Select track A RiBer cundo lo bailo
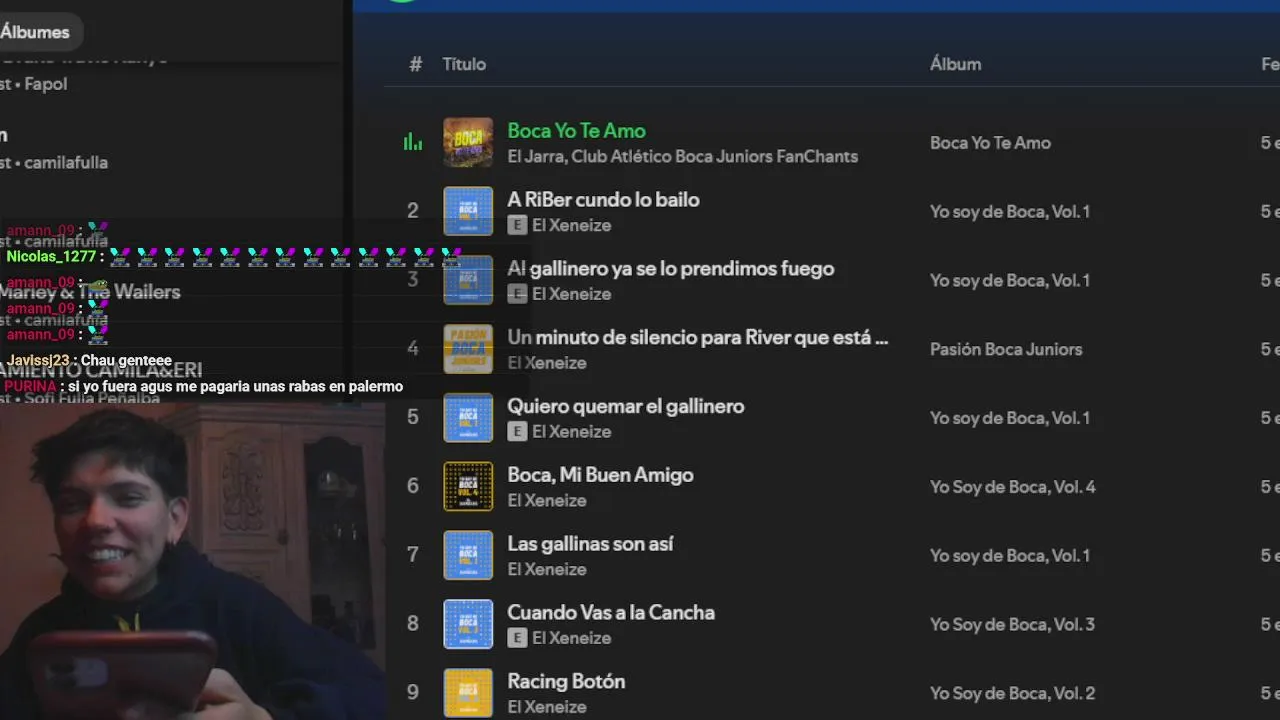The width and height of the screenshot is (1280, 720). coord(603,200)
